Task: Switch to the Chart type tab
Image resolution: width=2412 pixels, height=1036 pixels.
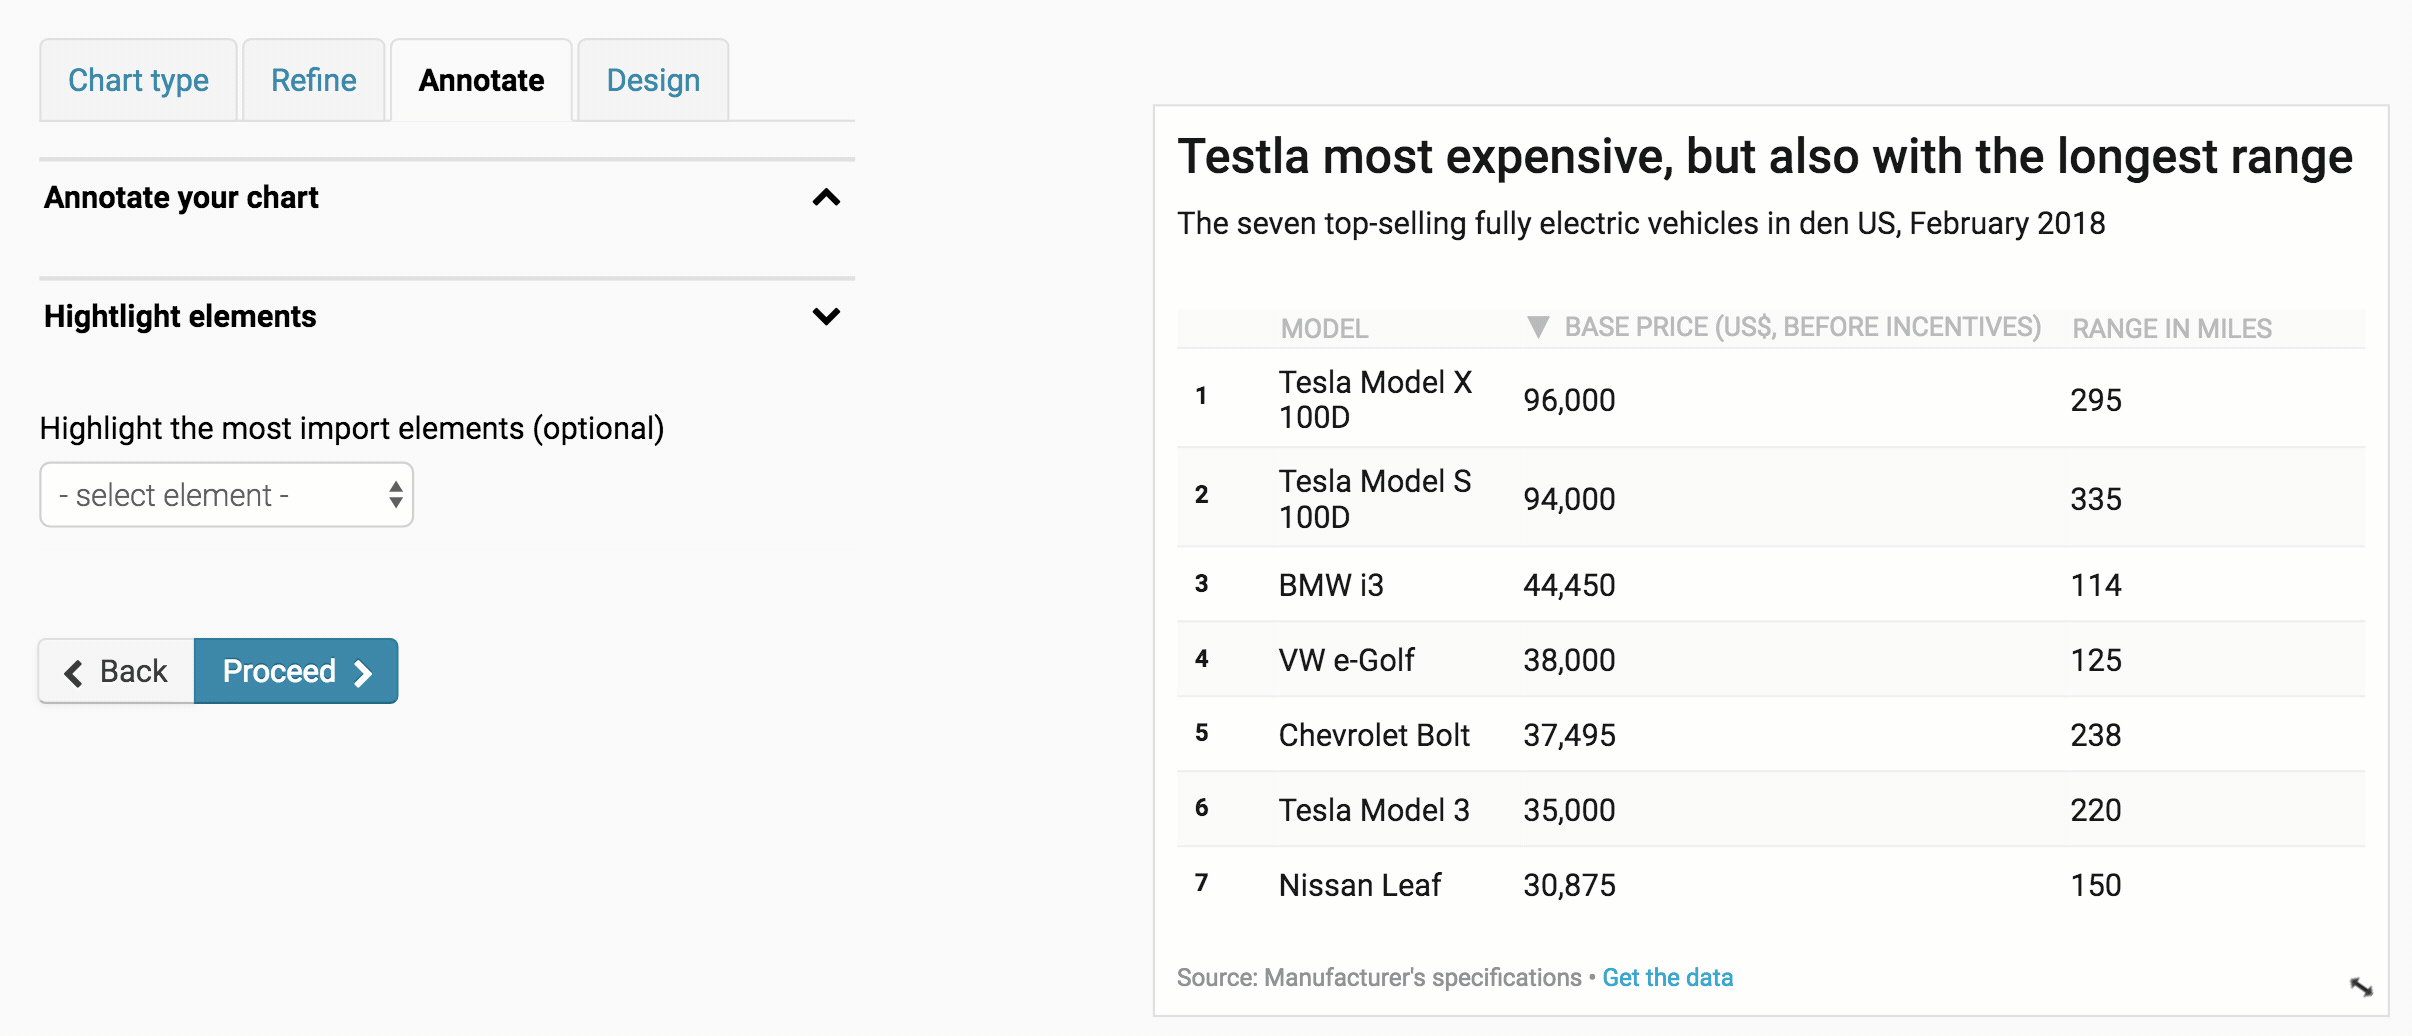Action: point(138,80)
